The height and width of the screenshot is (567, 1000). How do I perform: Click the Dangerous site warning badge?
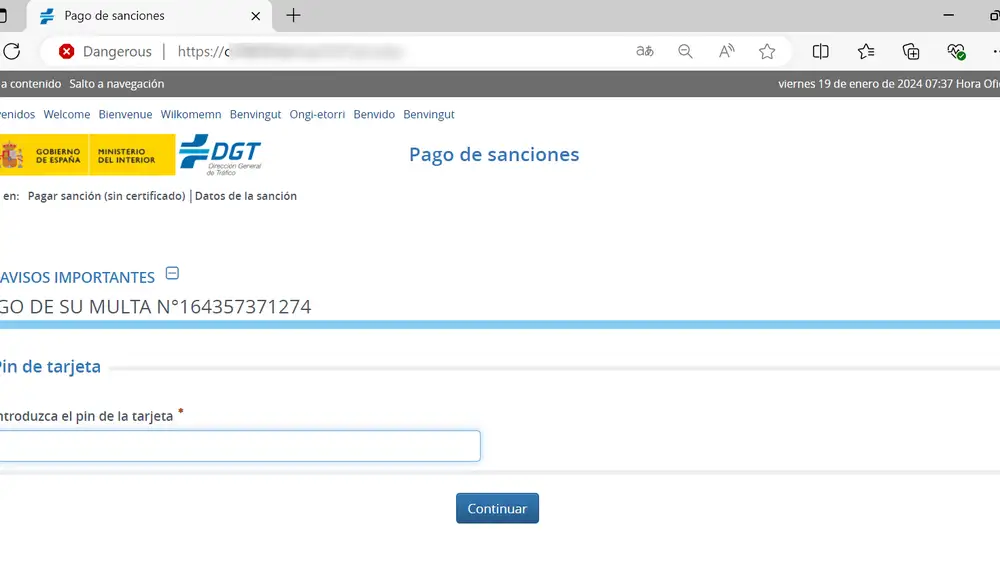(105, 51)
